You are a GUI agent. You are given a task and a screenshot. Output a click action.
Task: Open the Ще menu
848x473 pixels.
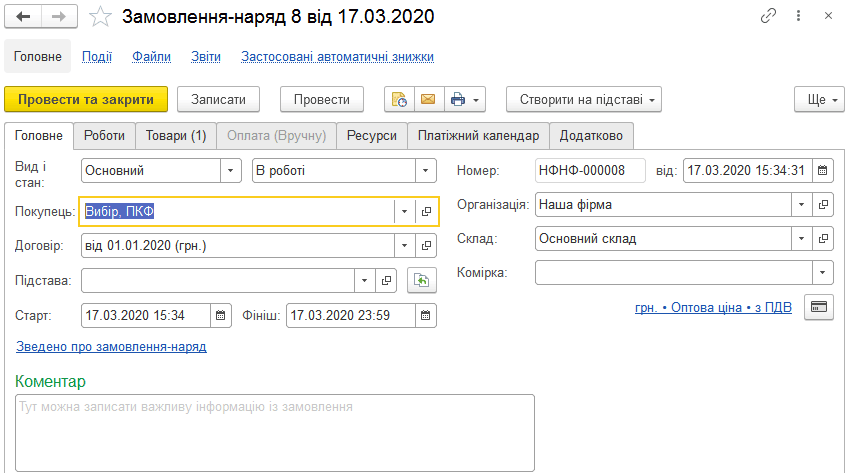(x=819, y=99)
